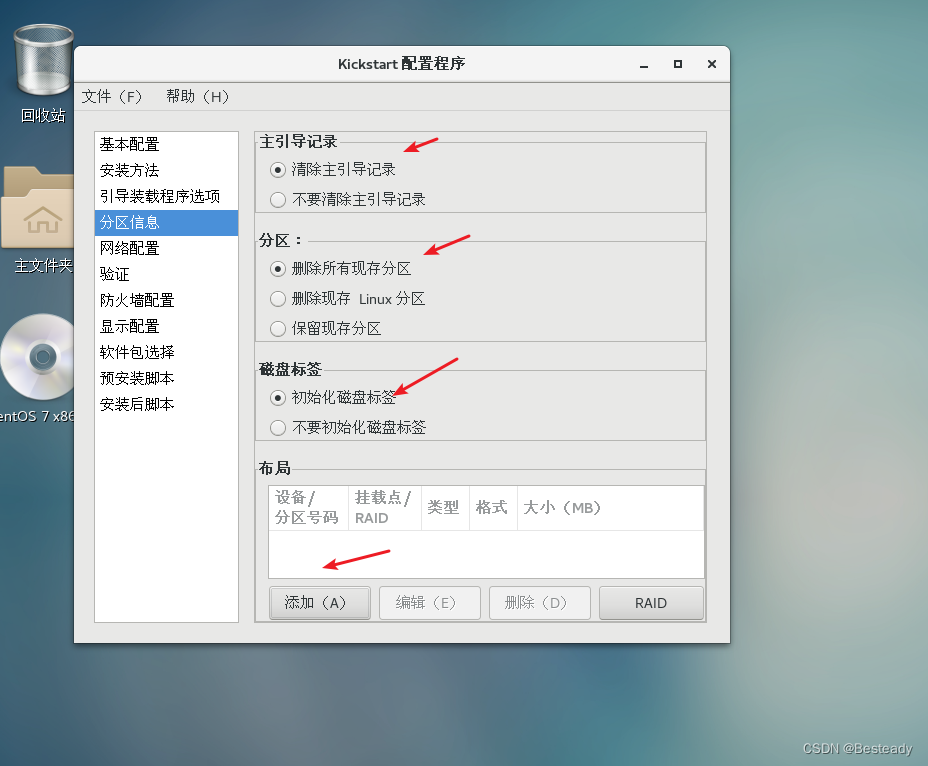
Task: Open the CentOS 7 x86 disc icon
Action: click(x=38, y=355)
